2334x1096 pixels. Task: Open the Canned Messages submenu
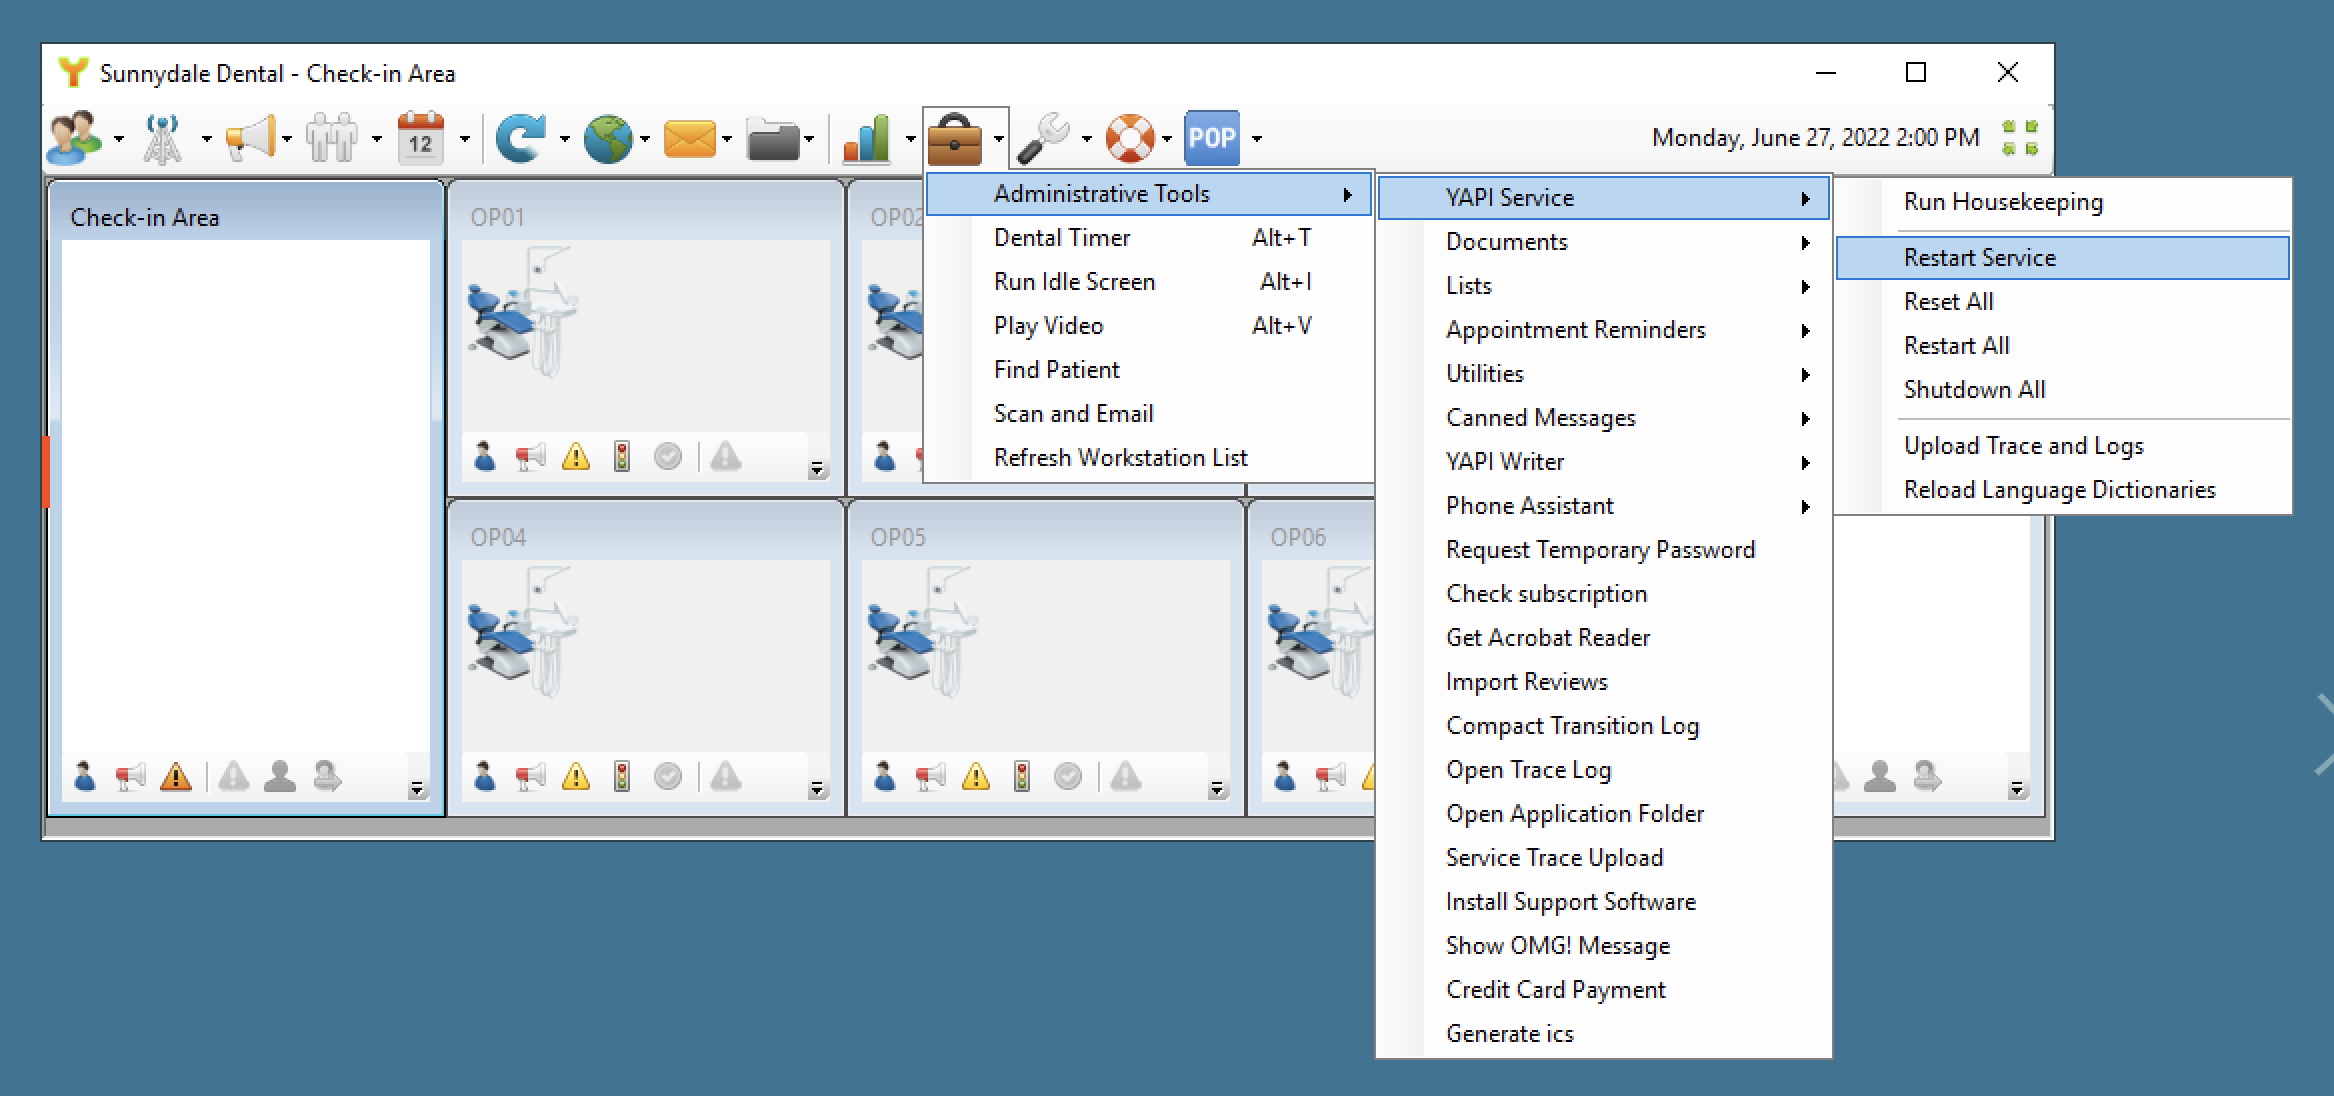(1604, 418)
